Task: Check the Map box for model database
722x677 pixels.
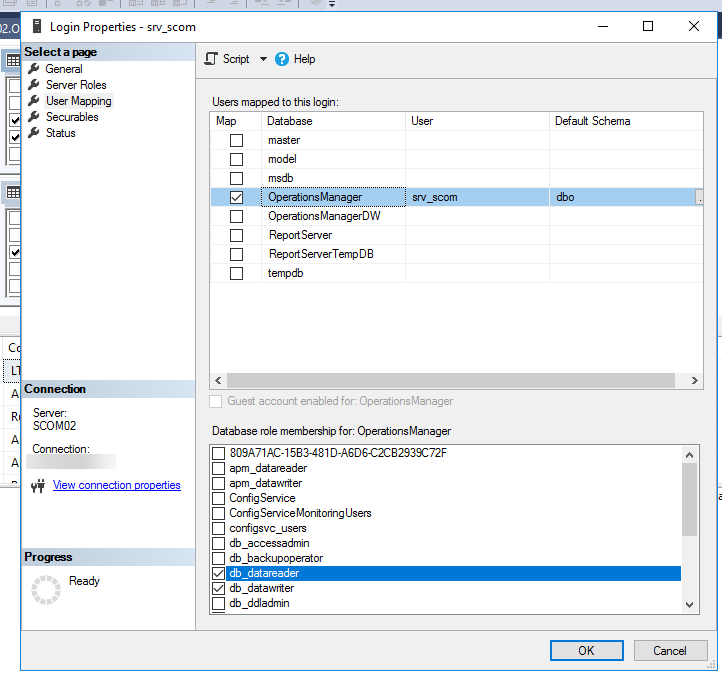Action: (x=236, y=159)
